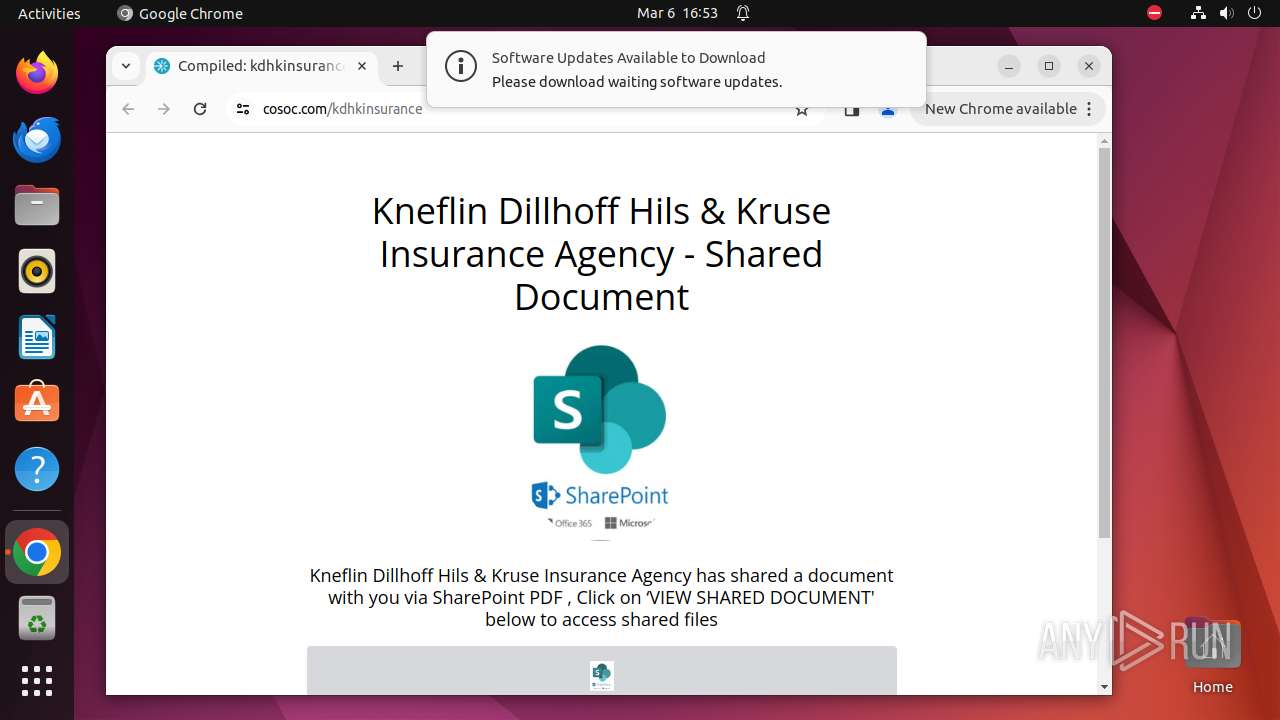Click Chrome's back arrow
Screen dimensions: 1280x720
click(x=128, y=109)
